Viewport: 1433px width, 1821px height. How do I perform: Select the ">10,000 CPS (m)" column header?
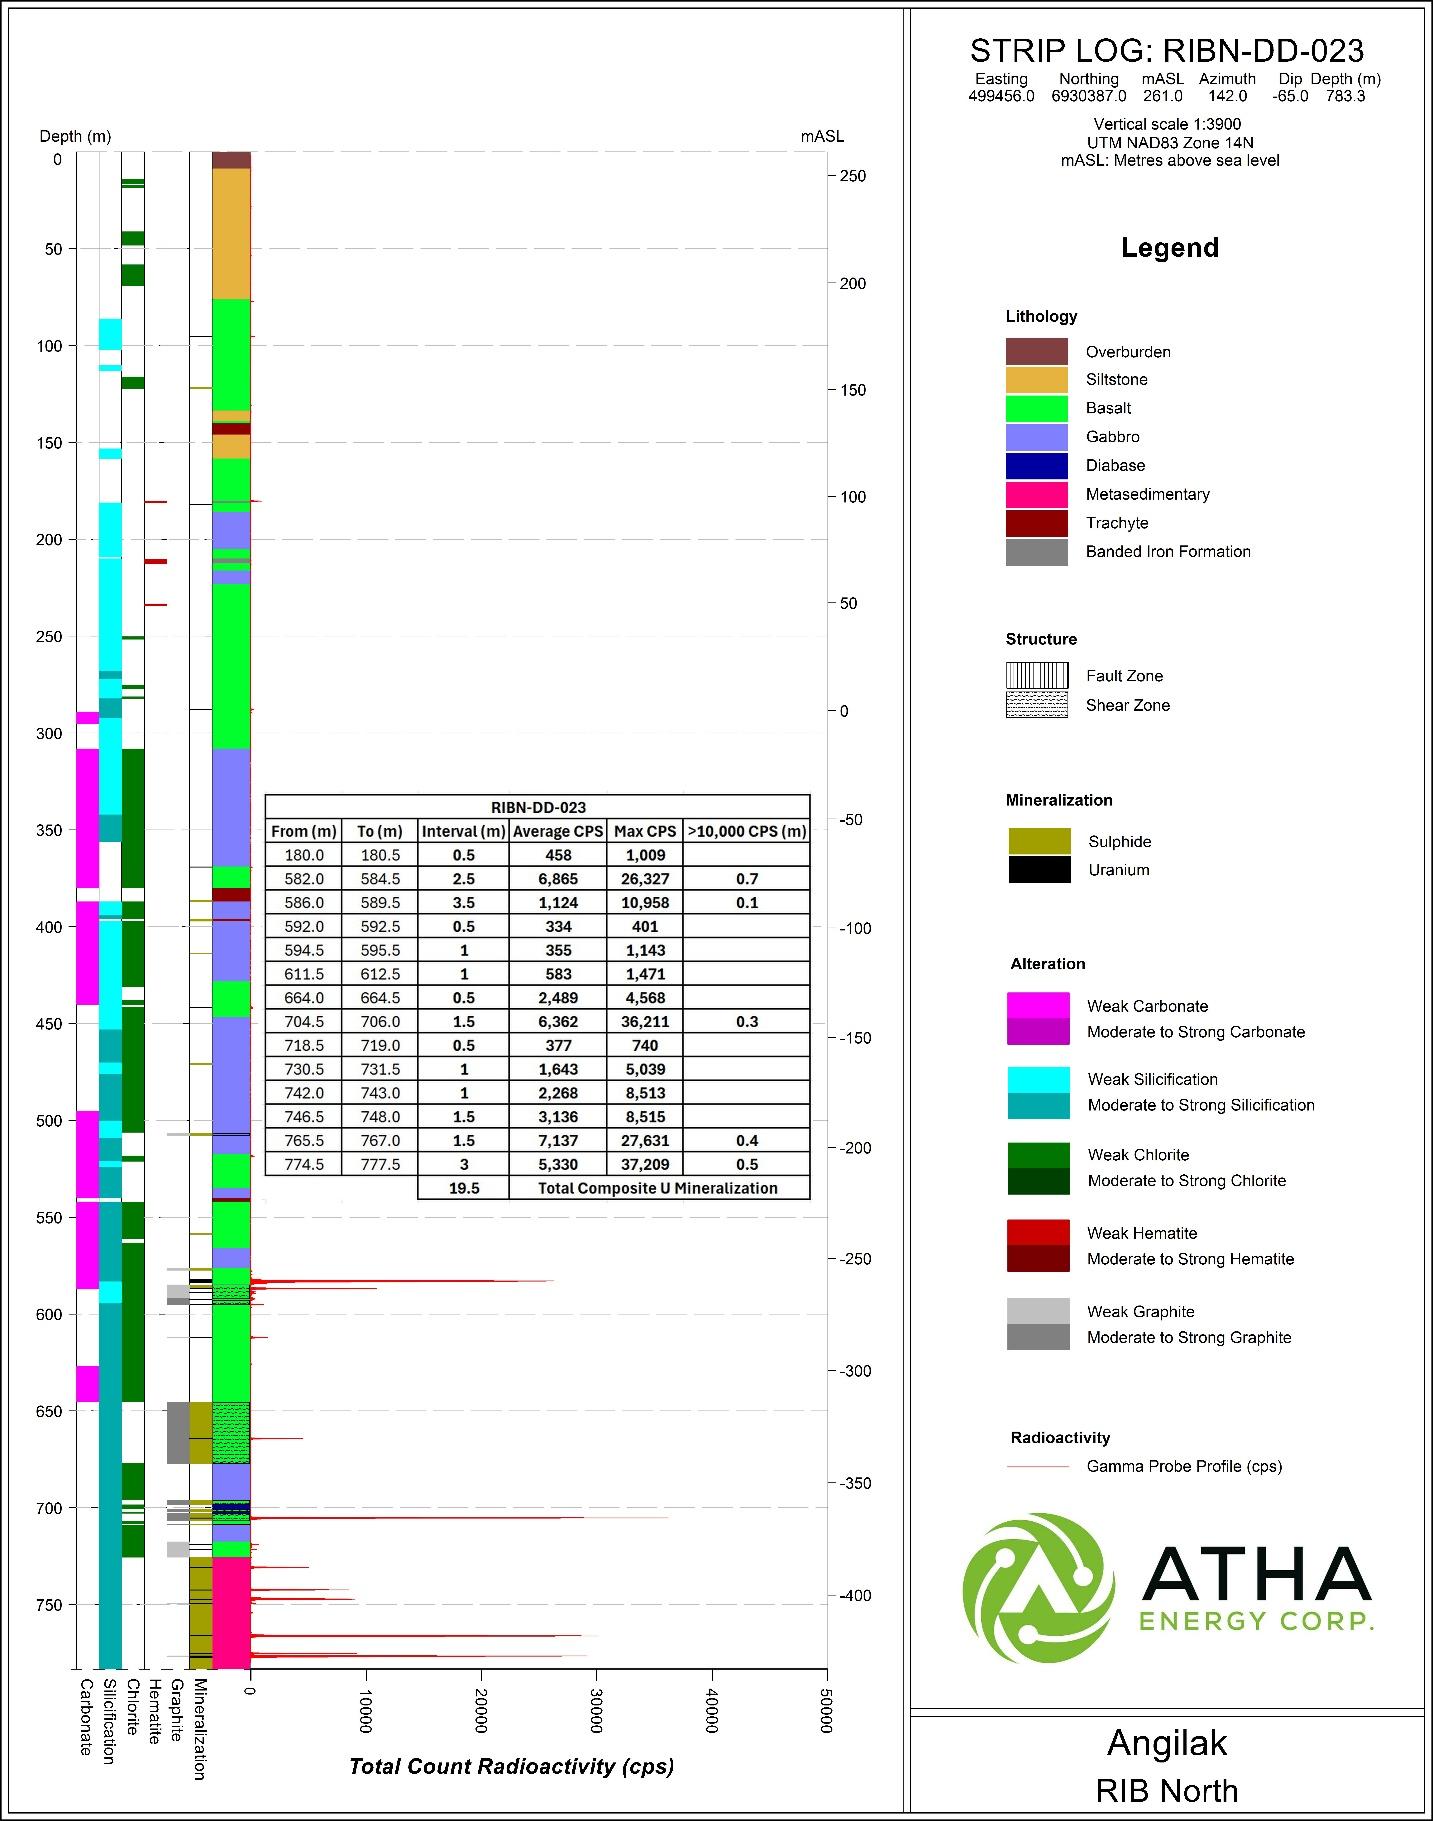(x=747, y=831)
